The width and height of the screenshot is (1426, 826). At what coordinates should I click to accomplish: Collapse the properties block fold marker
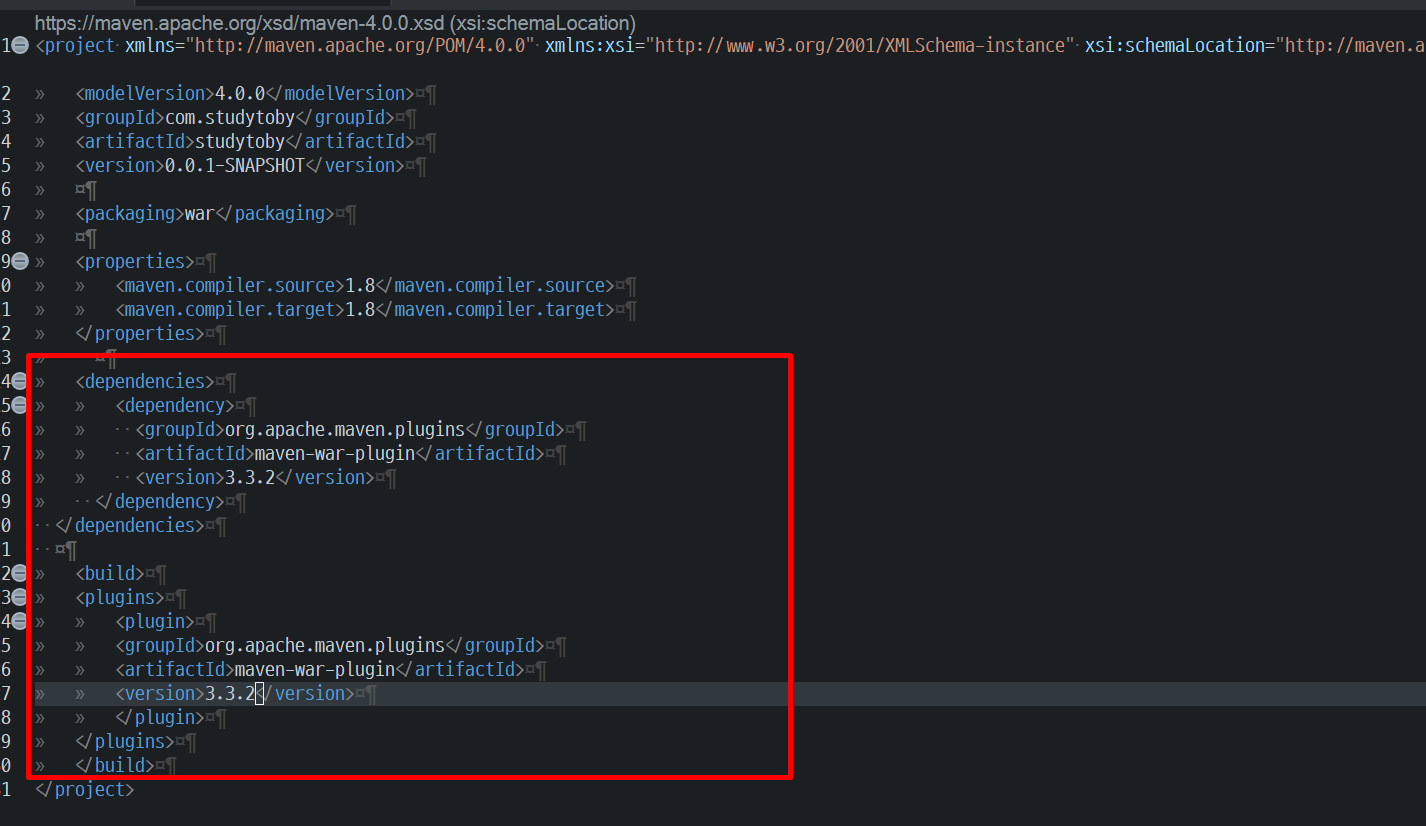point(20,261)
